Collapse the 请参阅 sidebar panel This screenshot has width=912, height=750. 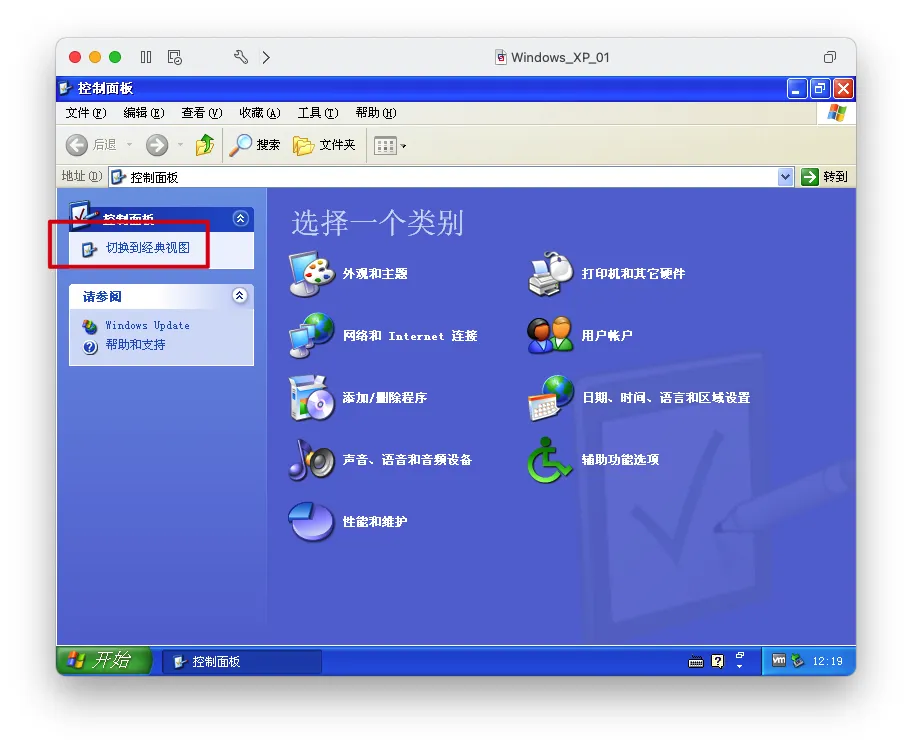239,296
